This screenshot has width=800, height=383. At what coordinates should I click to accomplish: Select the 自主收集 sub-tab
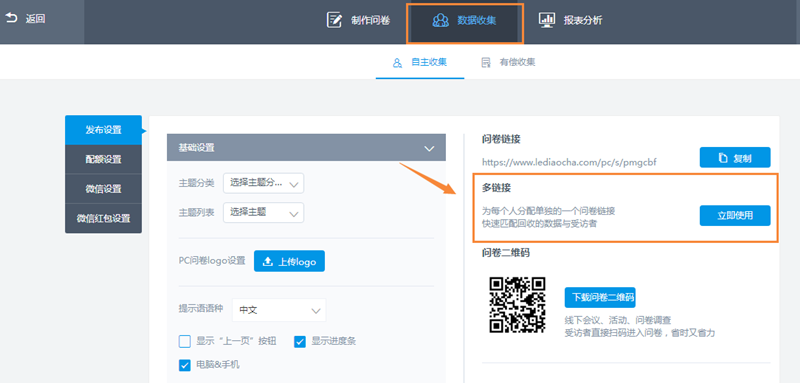point(420,63)
